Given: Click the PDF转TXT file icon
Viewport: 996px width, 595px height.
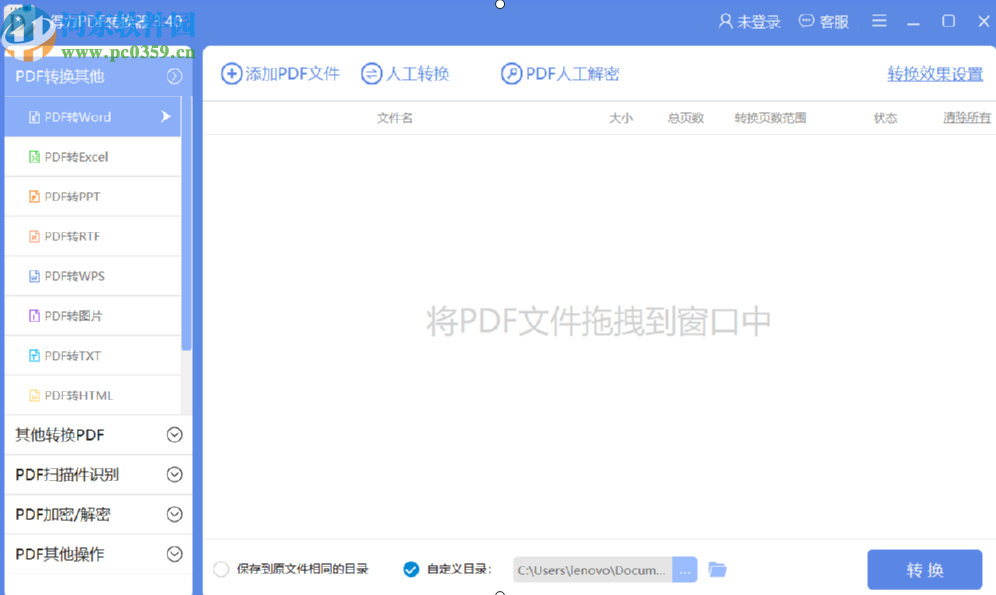Looking at the screenshot, I should (x=34, y=356).
